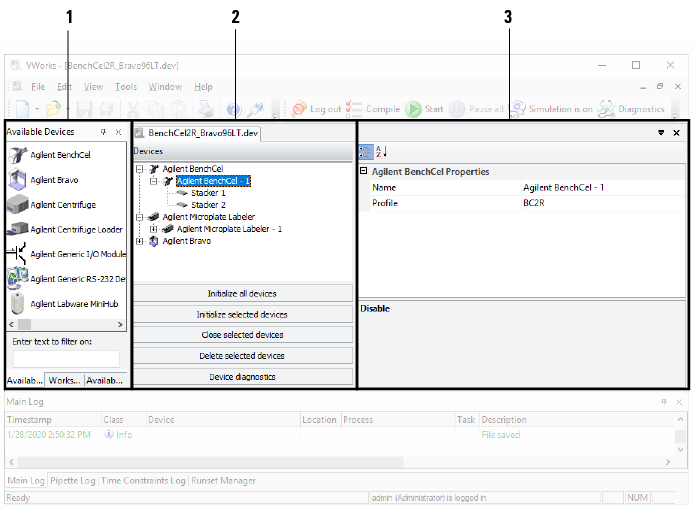Click the Name property value field
Image resolution: width=693 pixels, height=509 pixels.
(603, 188)
